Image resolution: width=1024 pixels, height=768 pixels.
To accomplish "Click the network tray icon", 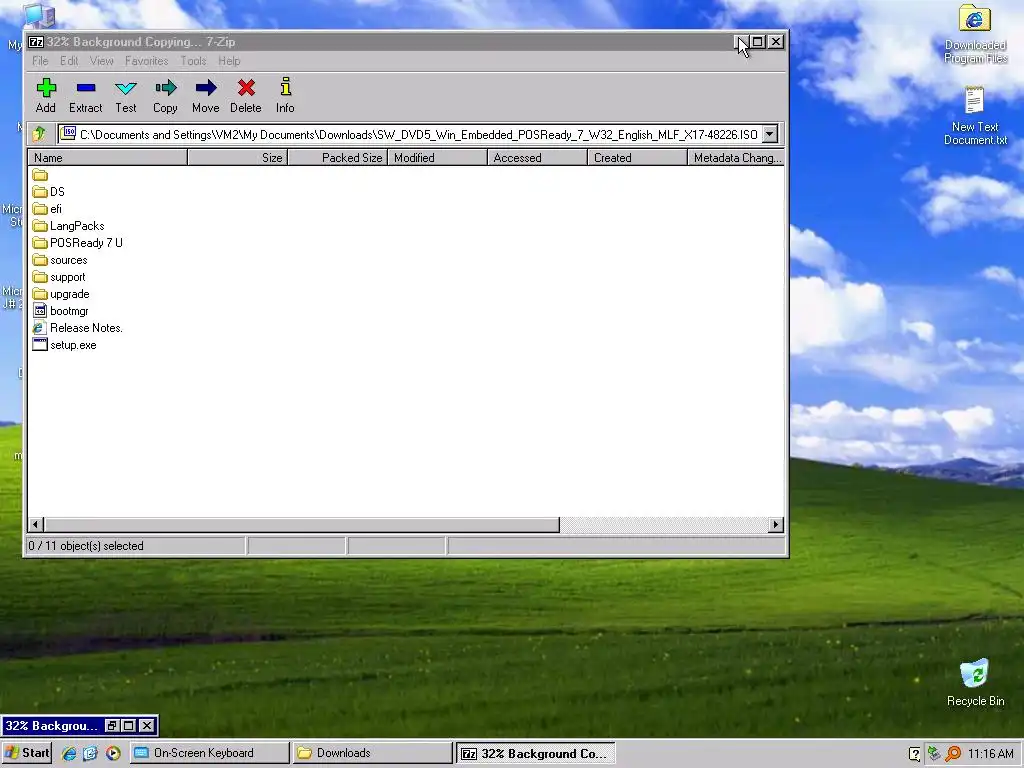I will tap(935, 753).
